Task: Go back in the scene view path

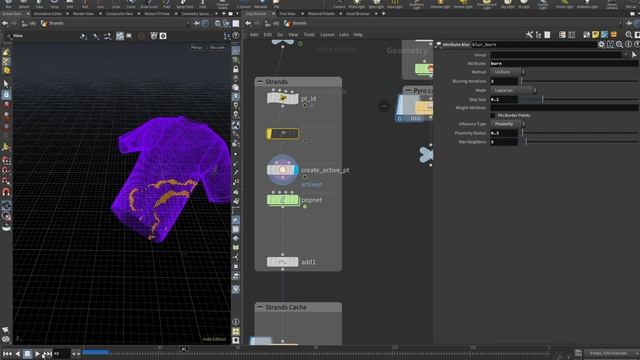Action: [x=5, y=24]
